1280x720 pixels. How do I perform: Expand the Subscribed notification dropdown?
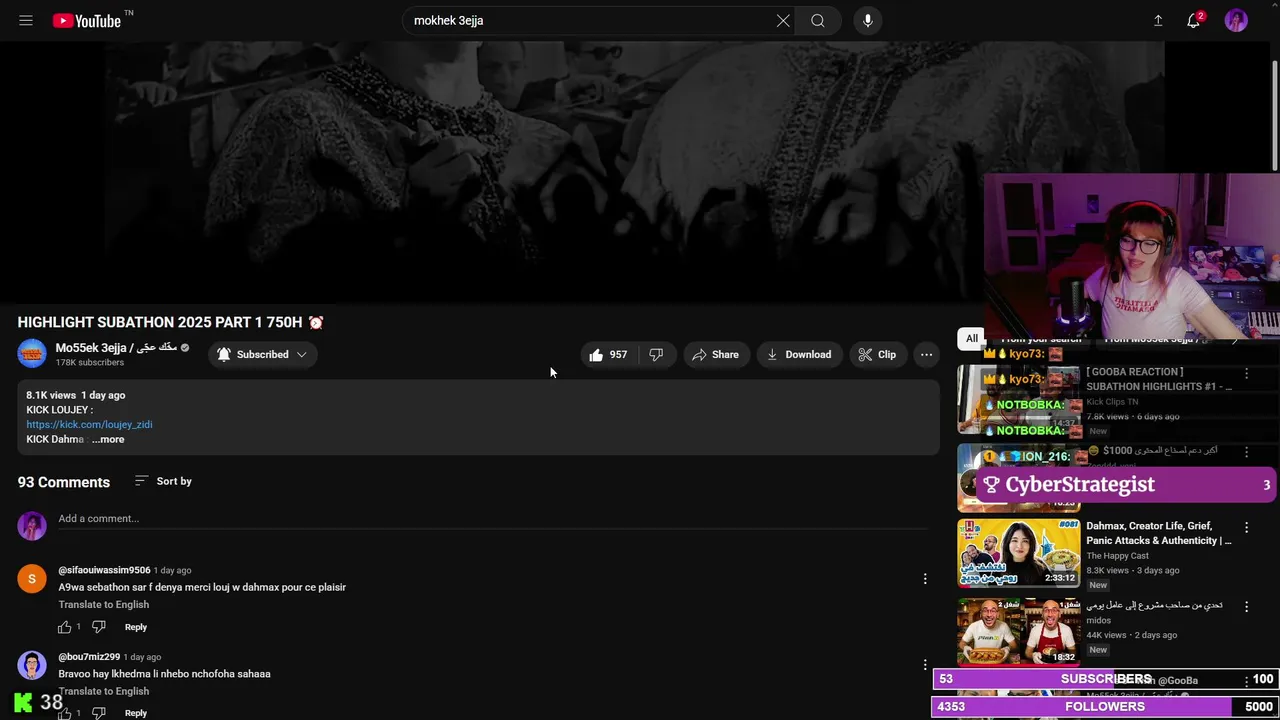(263, 354)
